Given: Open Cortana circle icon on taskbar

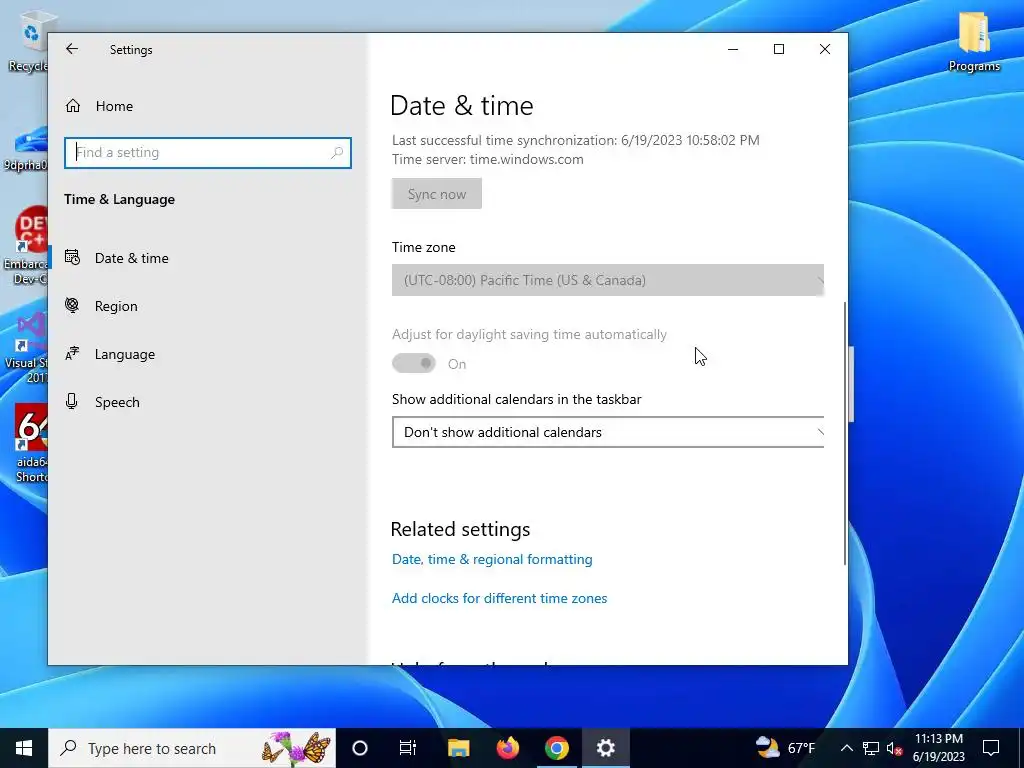Looking at the screenshot, I should coord(360,748).
